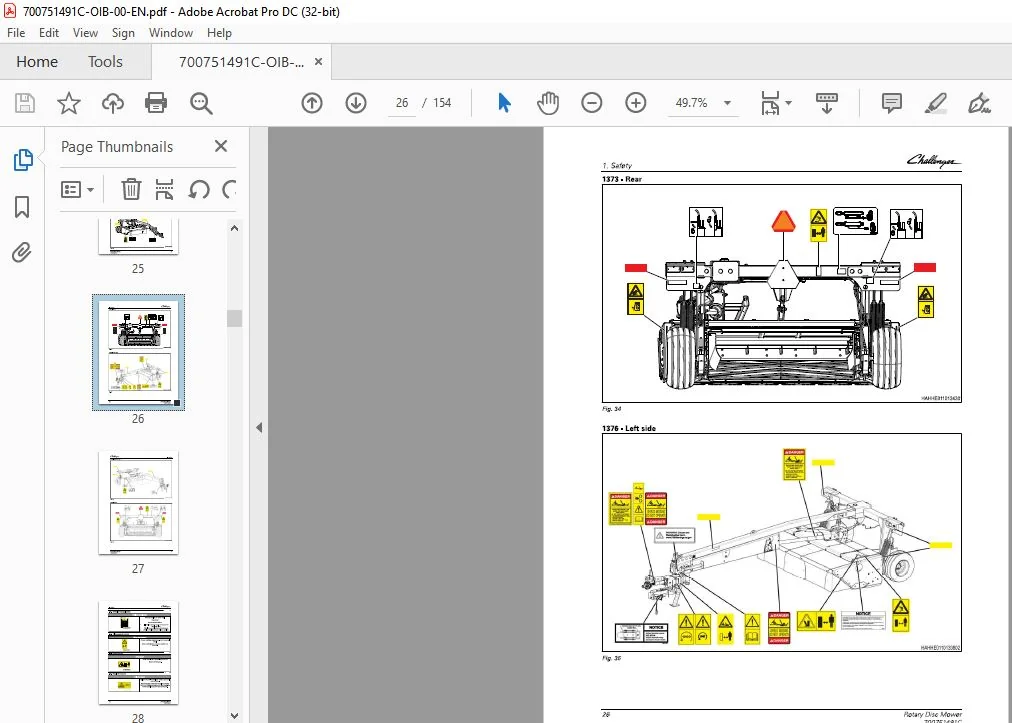Click the thumbnails scrollbar handle
The width and height of the screenshot is (1012, 723).
coord(235,318)
